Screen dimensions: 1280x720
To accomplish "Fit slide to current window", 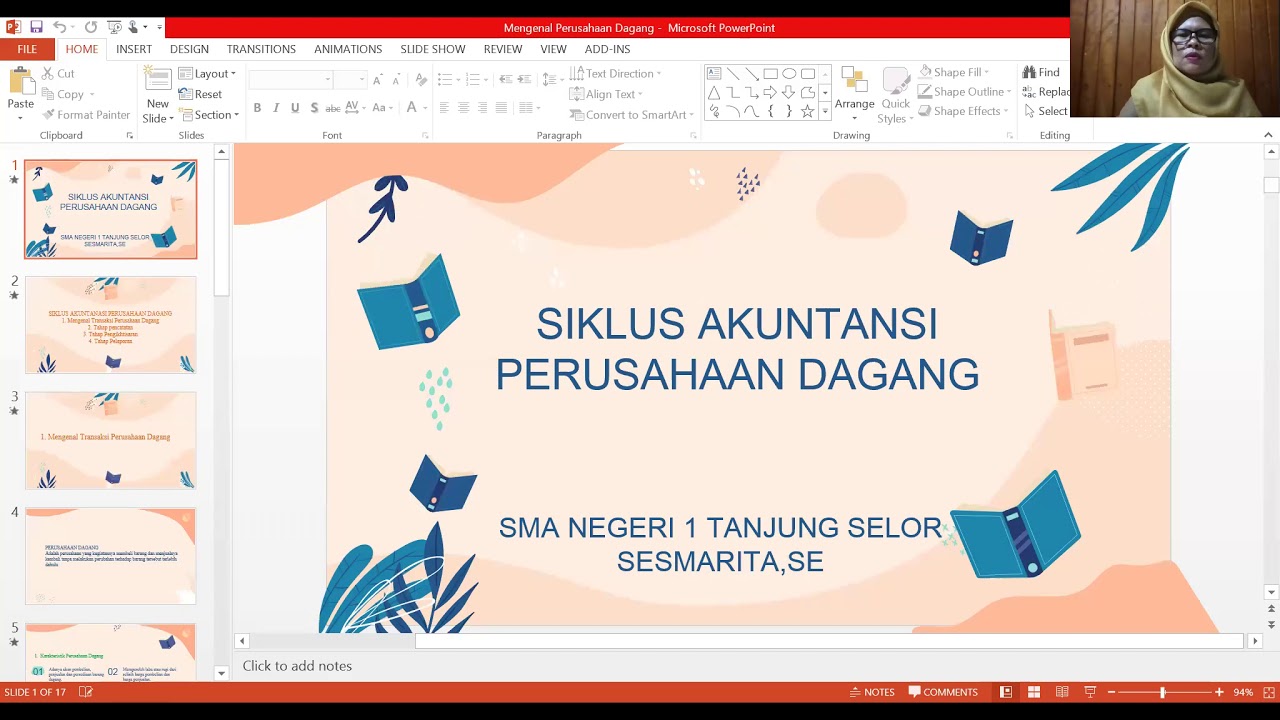I will pos(1267,692).
